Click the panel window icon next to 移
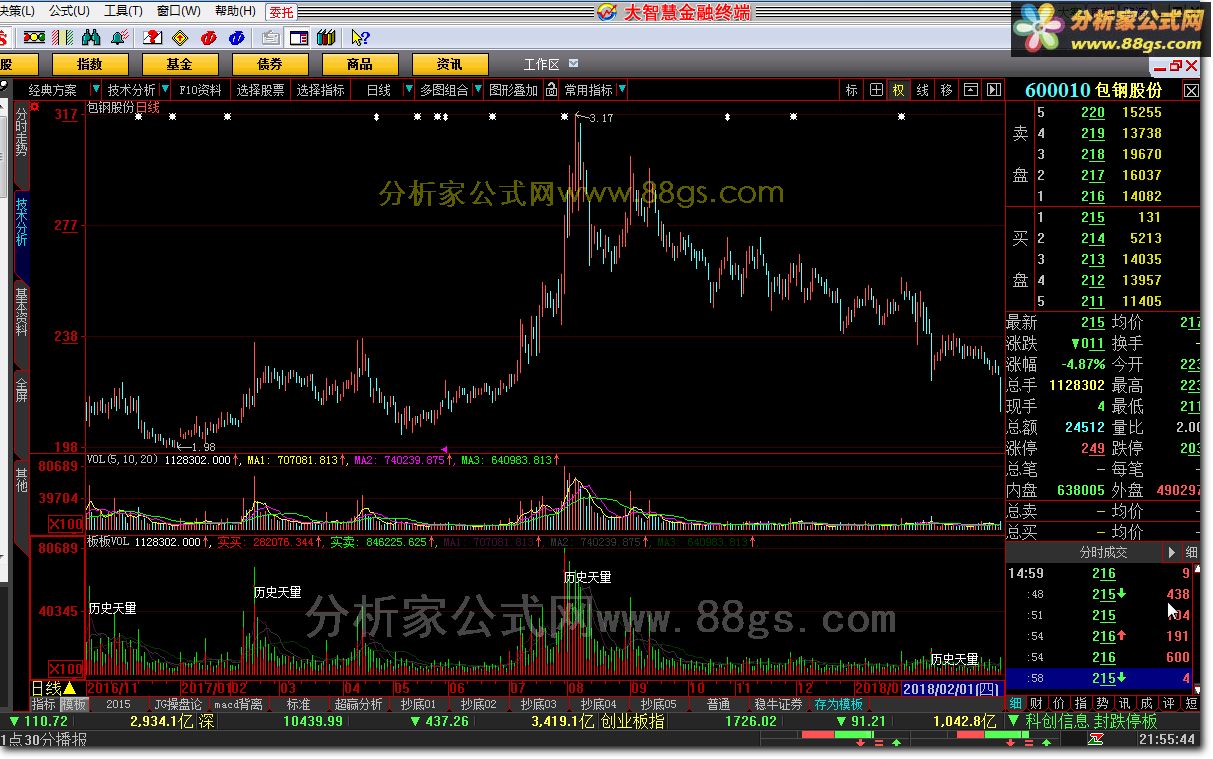The image size is (1213, 759). click(x=970, y=90)
